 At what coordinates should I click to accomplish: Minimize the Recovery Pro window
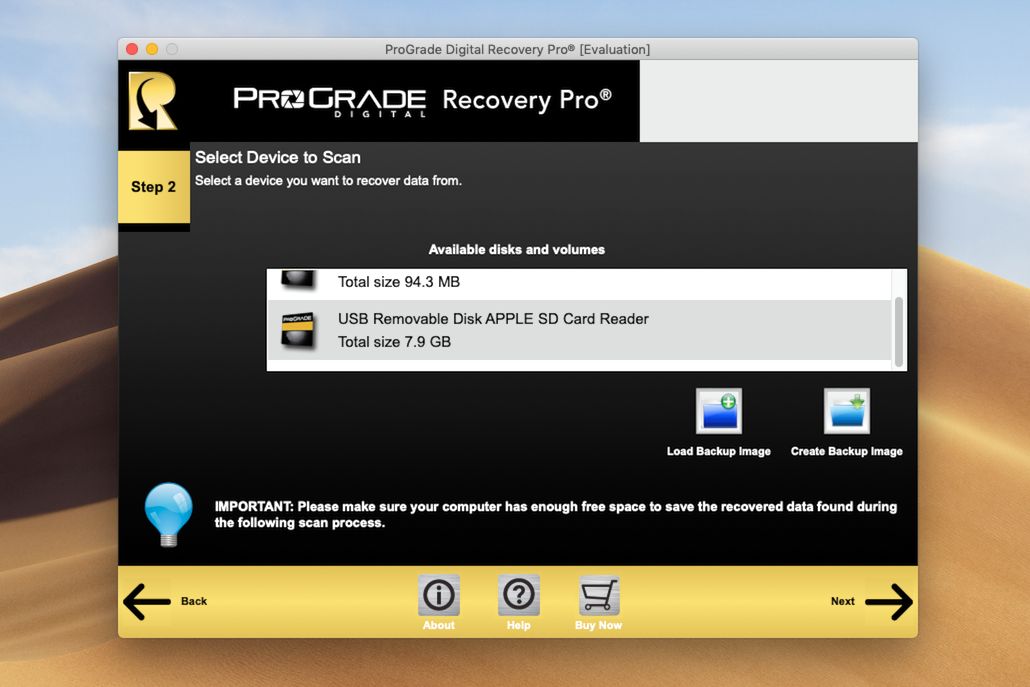[x=152, y=49]
